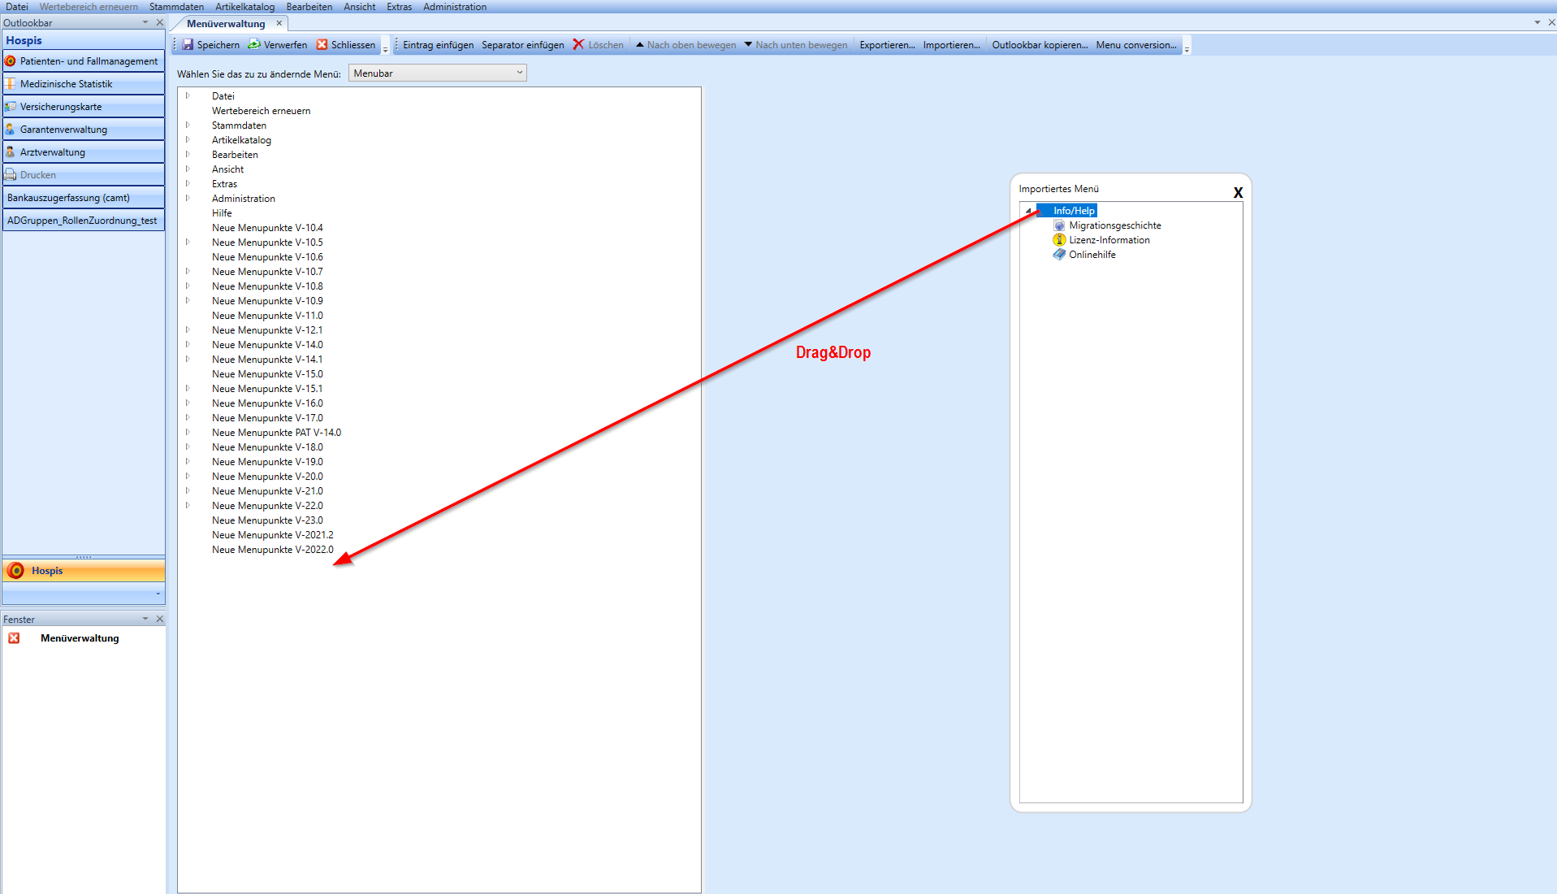Close the Outlookbar panel
The image size is (1558, 894).
pyautogui.click(x=160, y=23)
